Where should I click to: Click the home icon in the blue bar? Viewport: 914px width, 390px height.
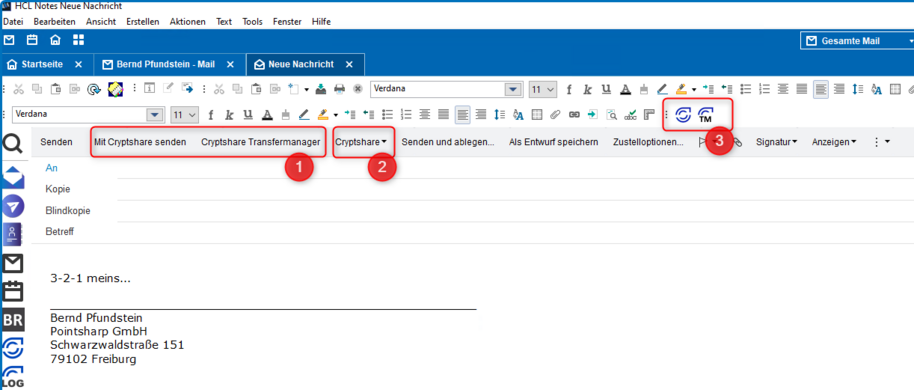click(x=55, y=40)
